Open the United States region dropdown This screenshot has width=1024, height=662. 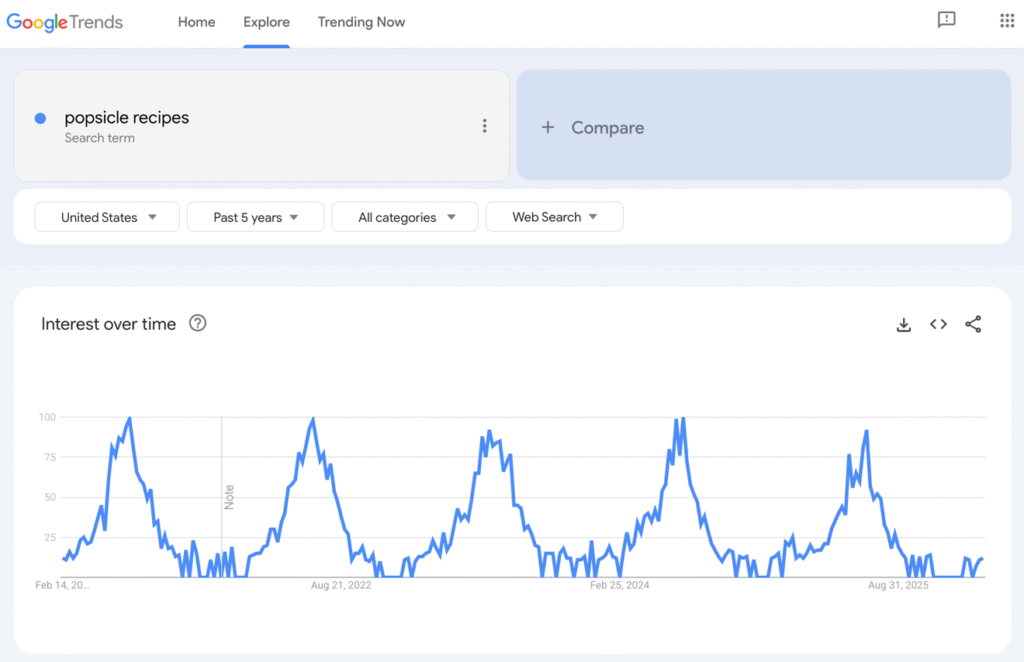coord(106,217)
